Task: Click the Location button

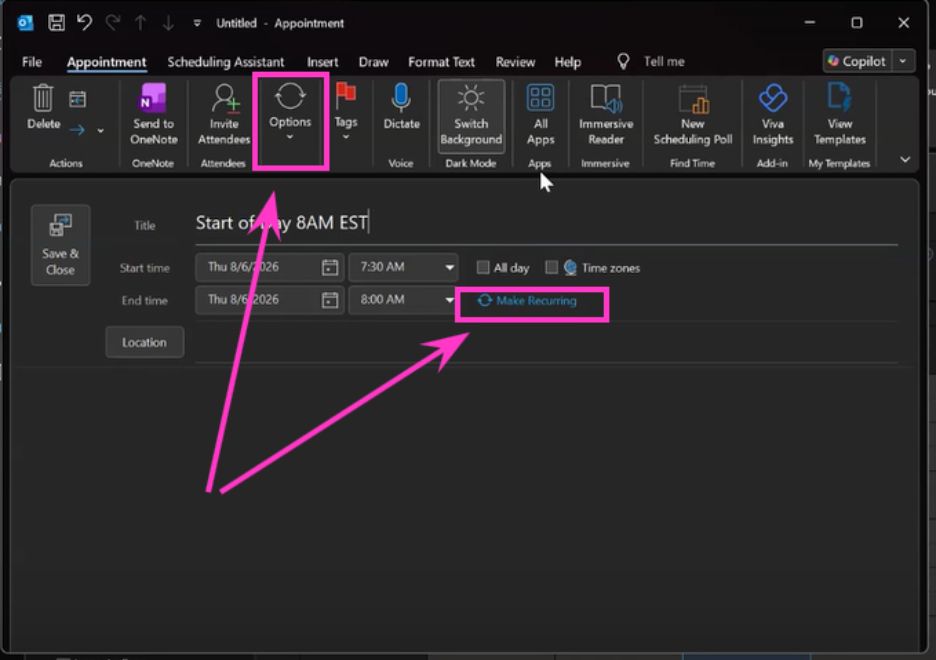Action: (x=144, y=343)
